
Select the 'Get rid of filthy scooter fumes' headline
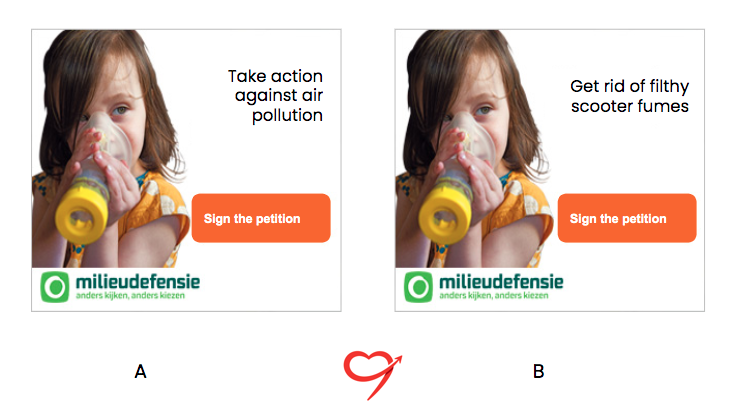[x=630, y=96]
